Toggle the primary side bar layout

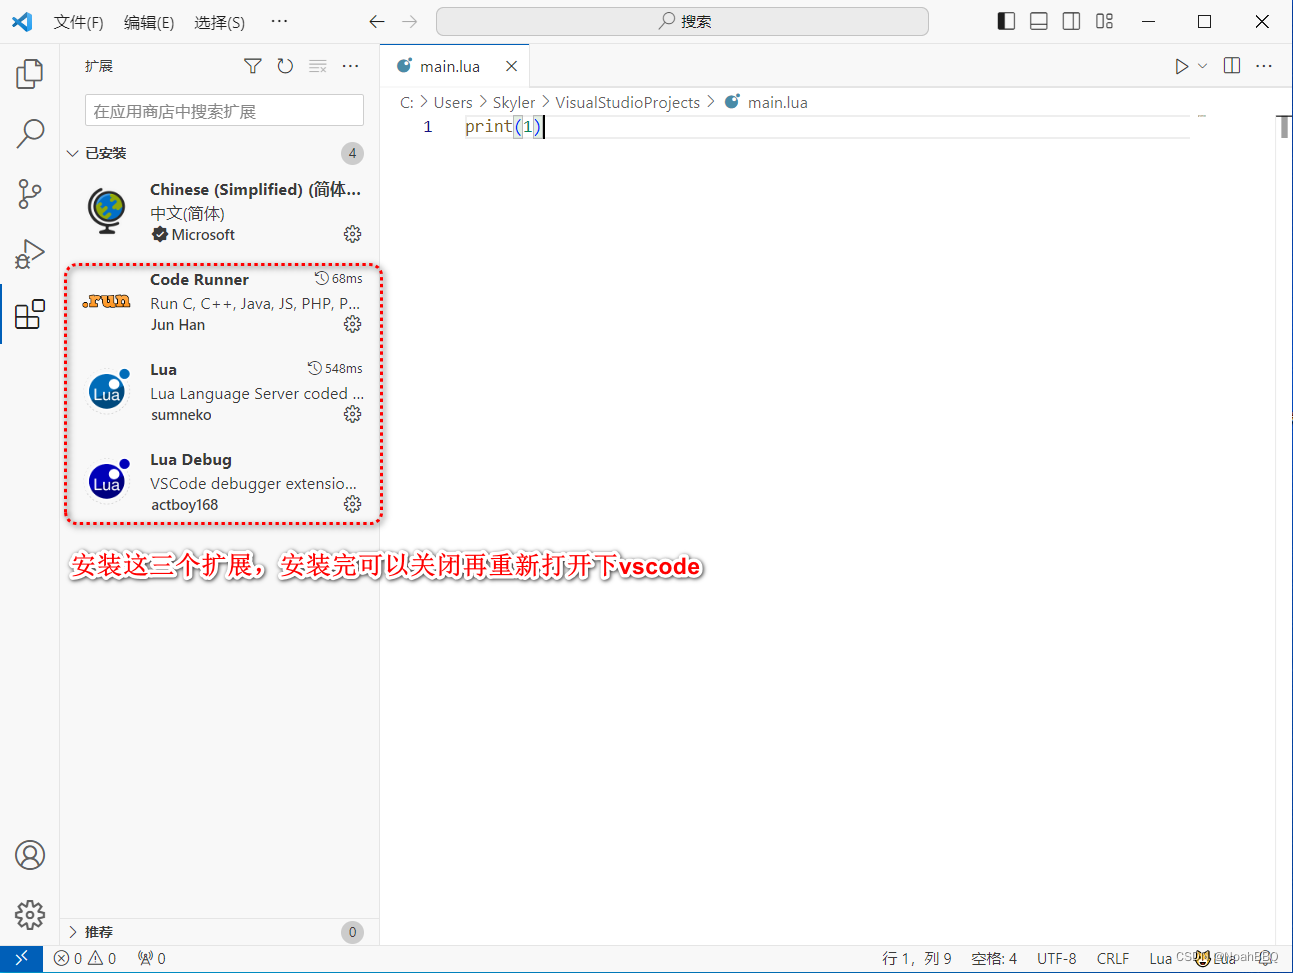coord(1007,21)
